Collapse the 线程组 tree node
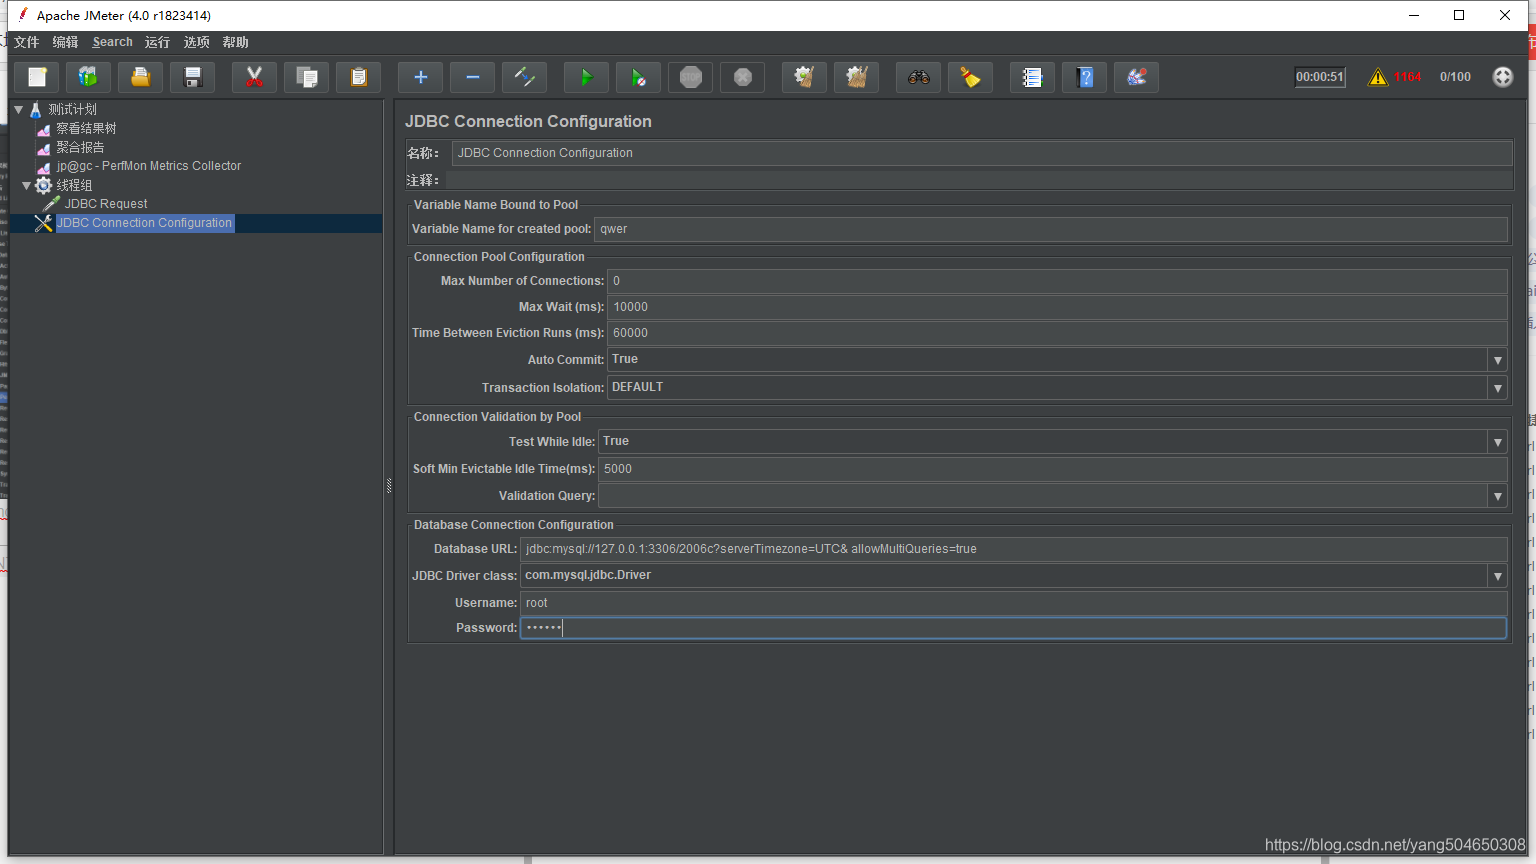 click(26, 185)
